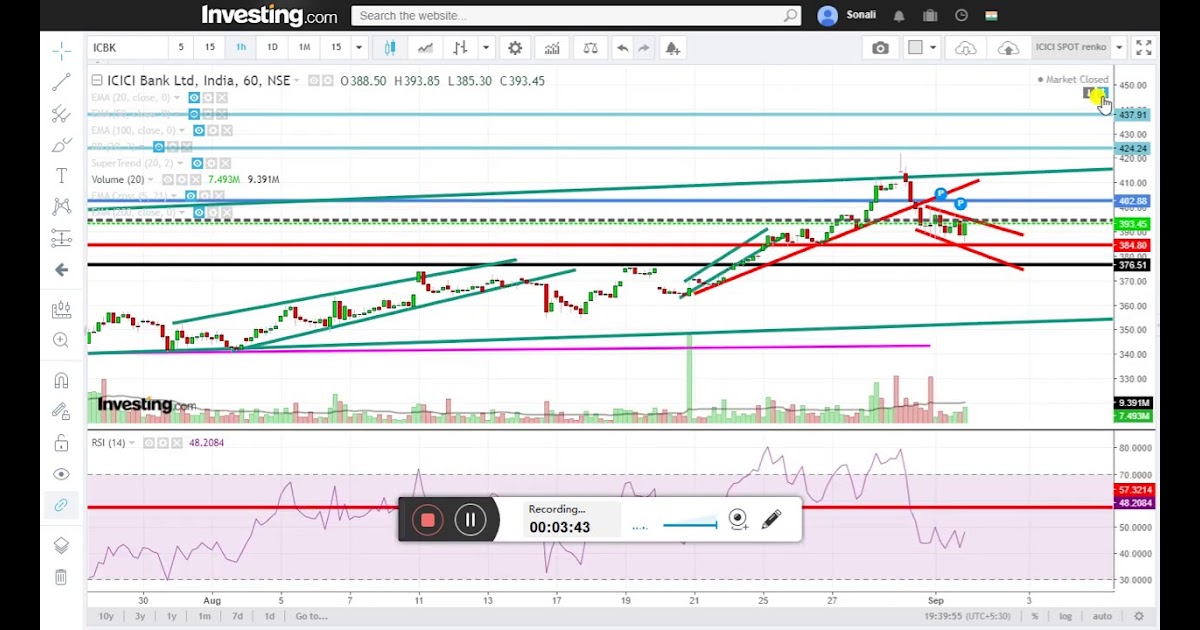1200x630 pixels.
Task: Expand the Volume (20) dropdown arrow
Action: click(x=152, y=179)
